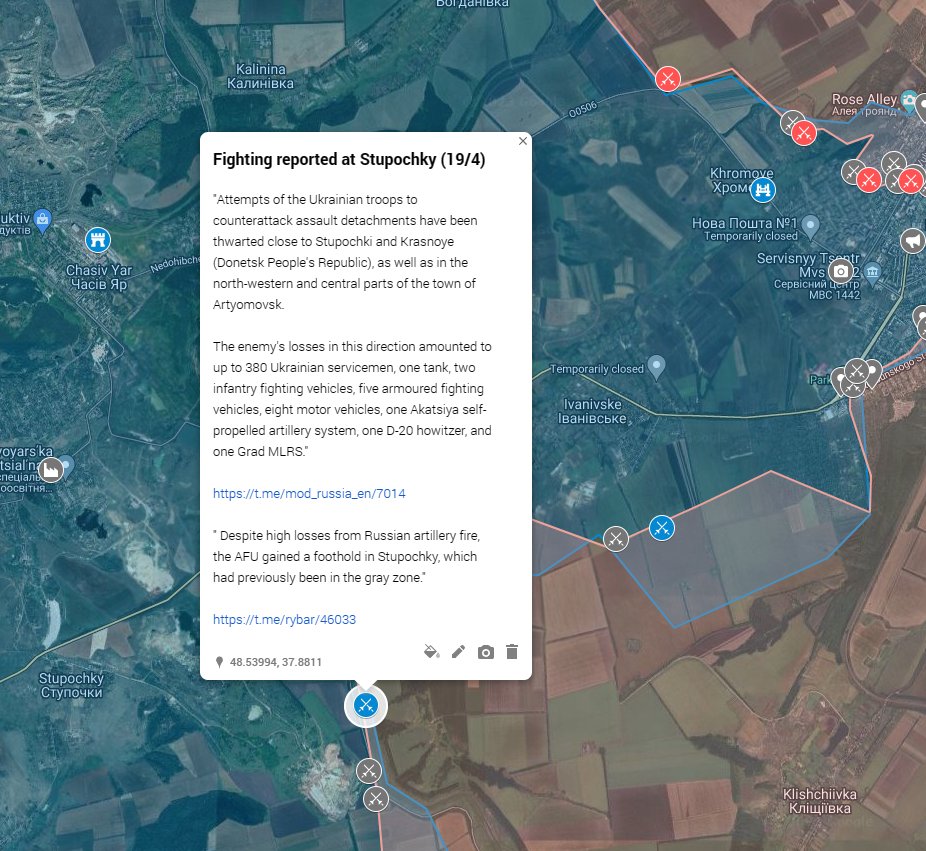Select the blue battle marker below popup

(x=366, y=705)
